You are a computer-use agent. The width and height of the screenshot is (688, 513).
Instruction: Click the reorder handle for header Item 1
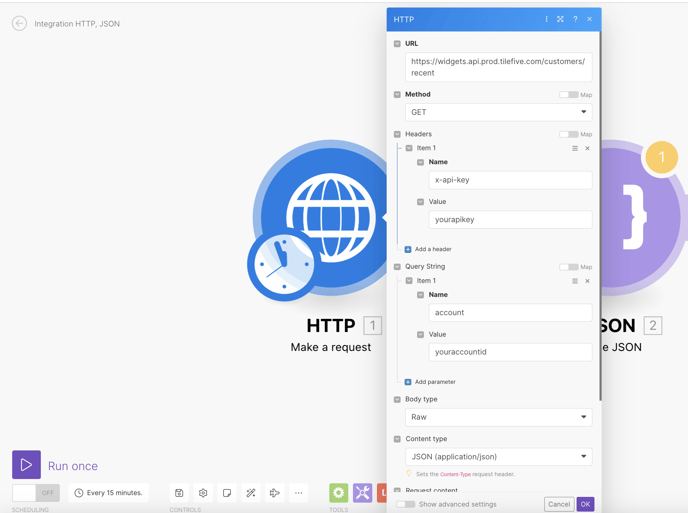575,148
